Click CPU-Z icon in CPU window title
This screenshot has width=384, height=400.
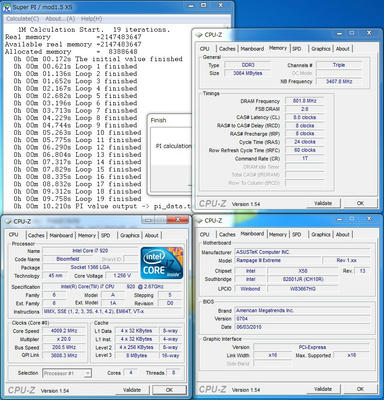8,221
